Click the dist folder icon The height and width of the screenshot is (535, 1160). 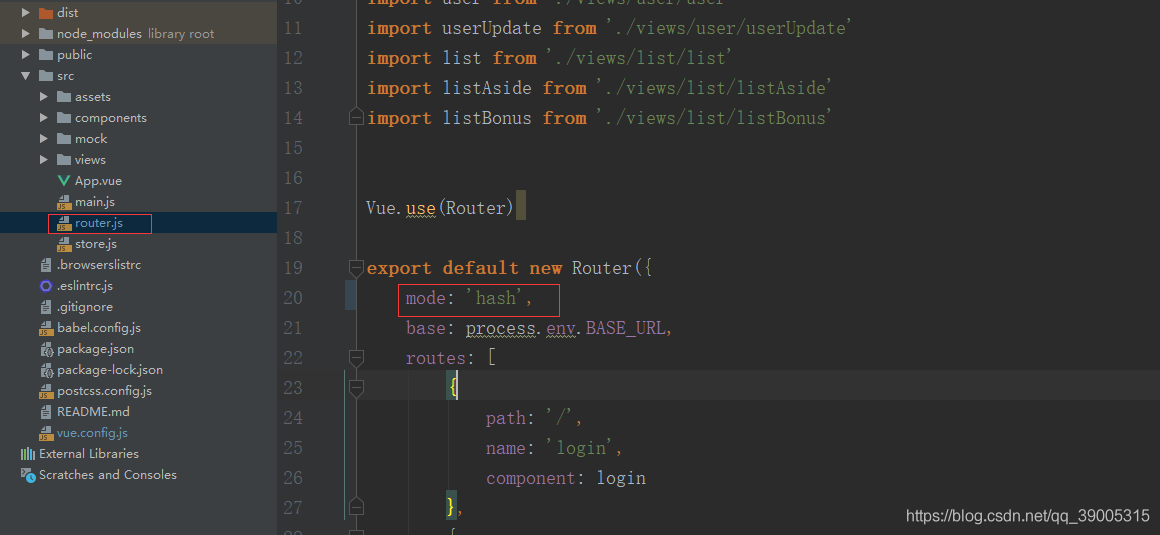click(x=45, y=13)
